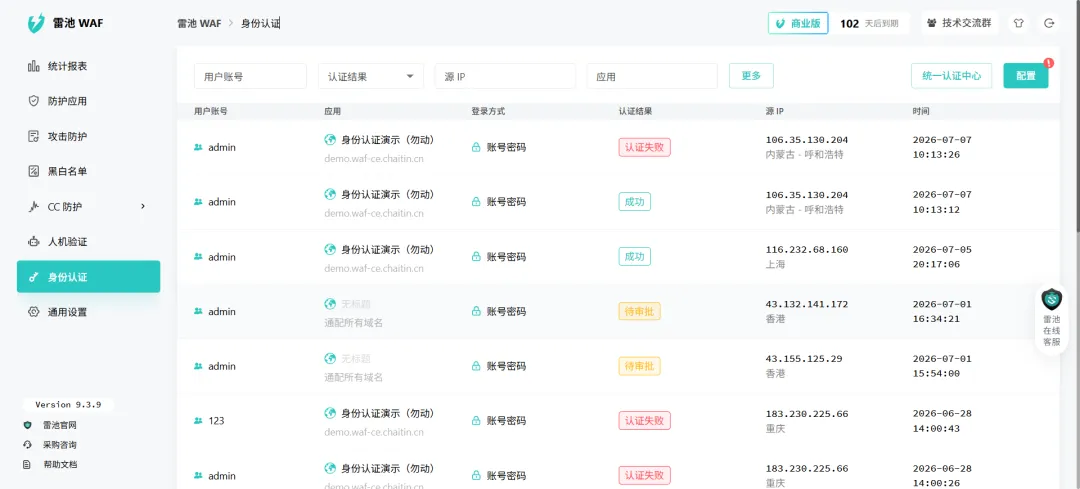Image resolution: width=1080 pixels, height=489 pixels.
Task: Focus the 源 IP filter input
Action: [x=505, y=76]
